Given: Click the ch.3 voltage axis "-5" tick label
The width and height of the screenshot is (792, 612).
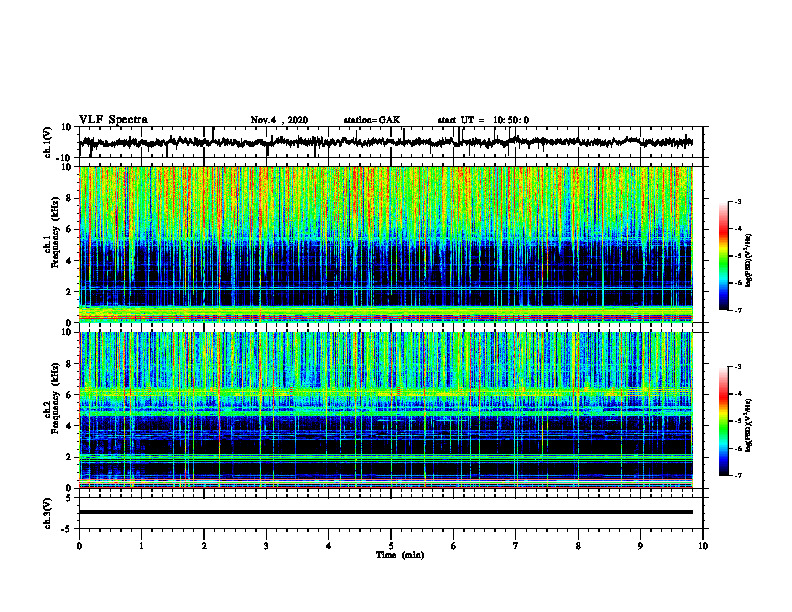Looking at the screenshot, I should [67, 529].
